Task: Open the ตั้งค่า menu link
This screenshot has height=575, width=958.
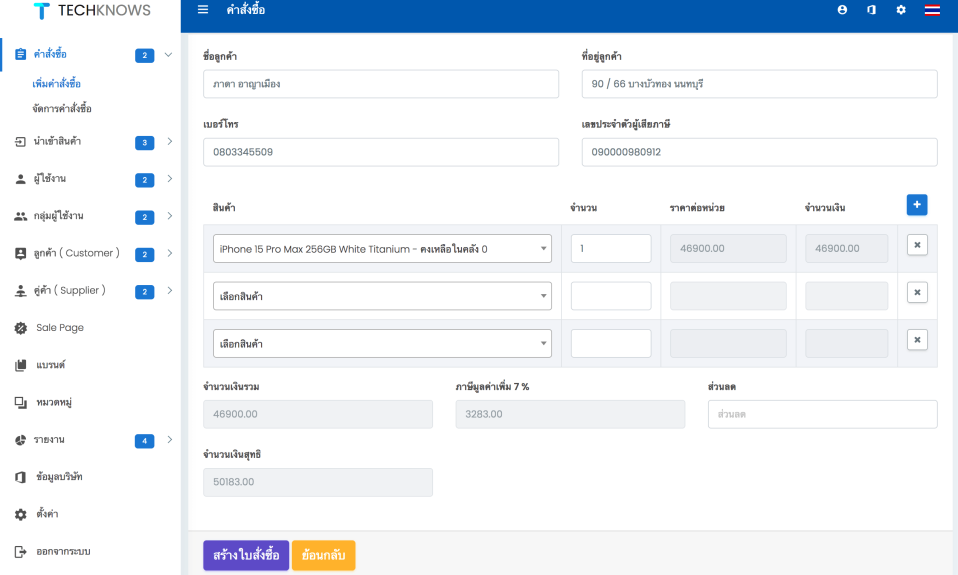Action: (47, 514)
